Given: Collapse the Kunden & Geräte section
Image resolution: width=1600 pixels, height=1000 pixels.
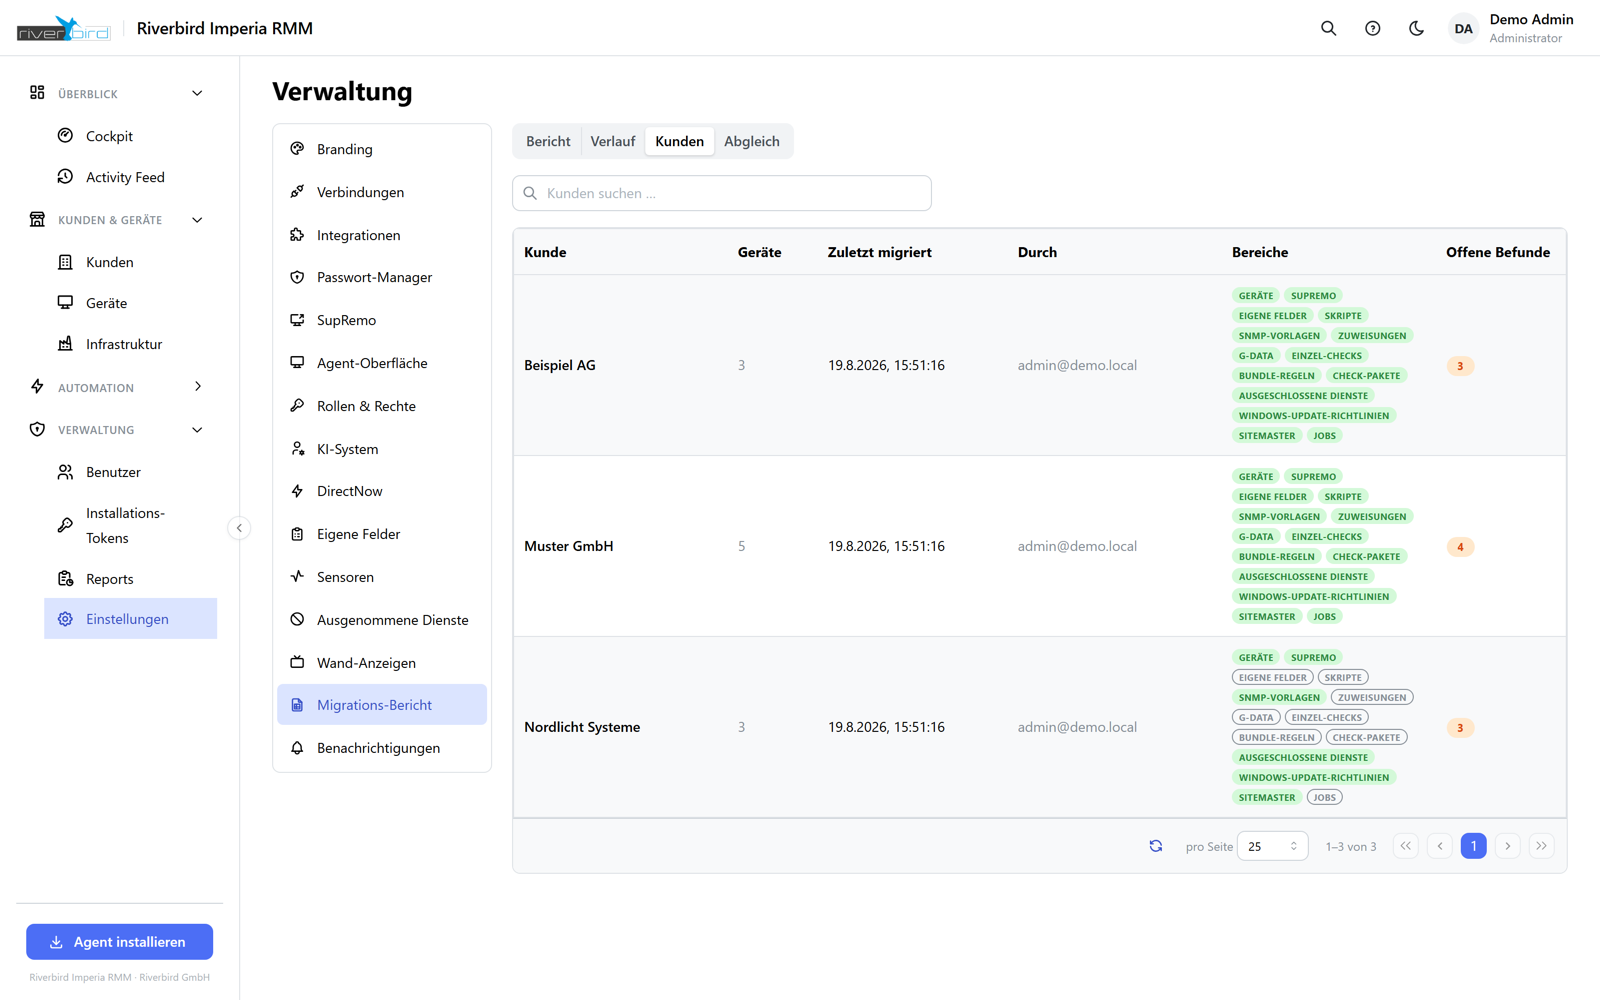Looking at the screenshot, I should click(x=119, y=220).
